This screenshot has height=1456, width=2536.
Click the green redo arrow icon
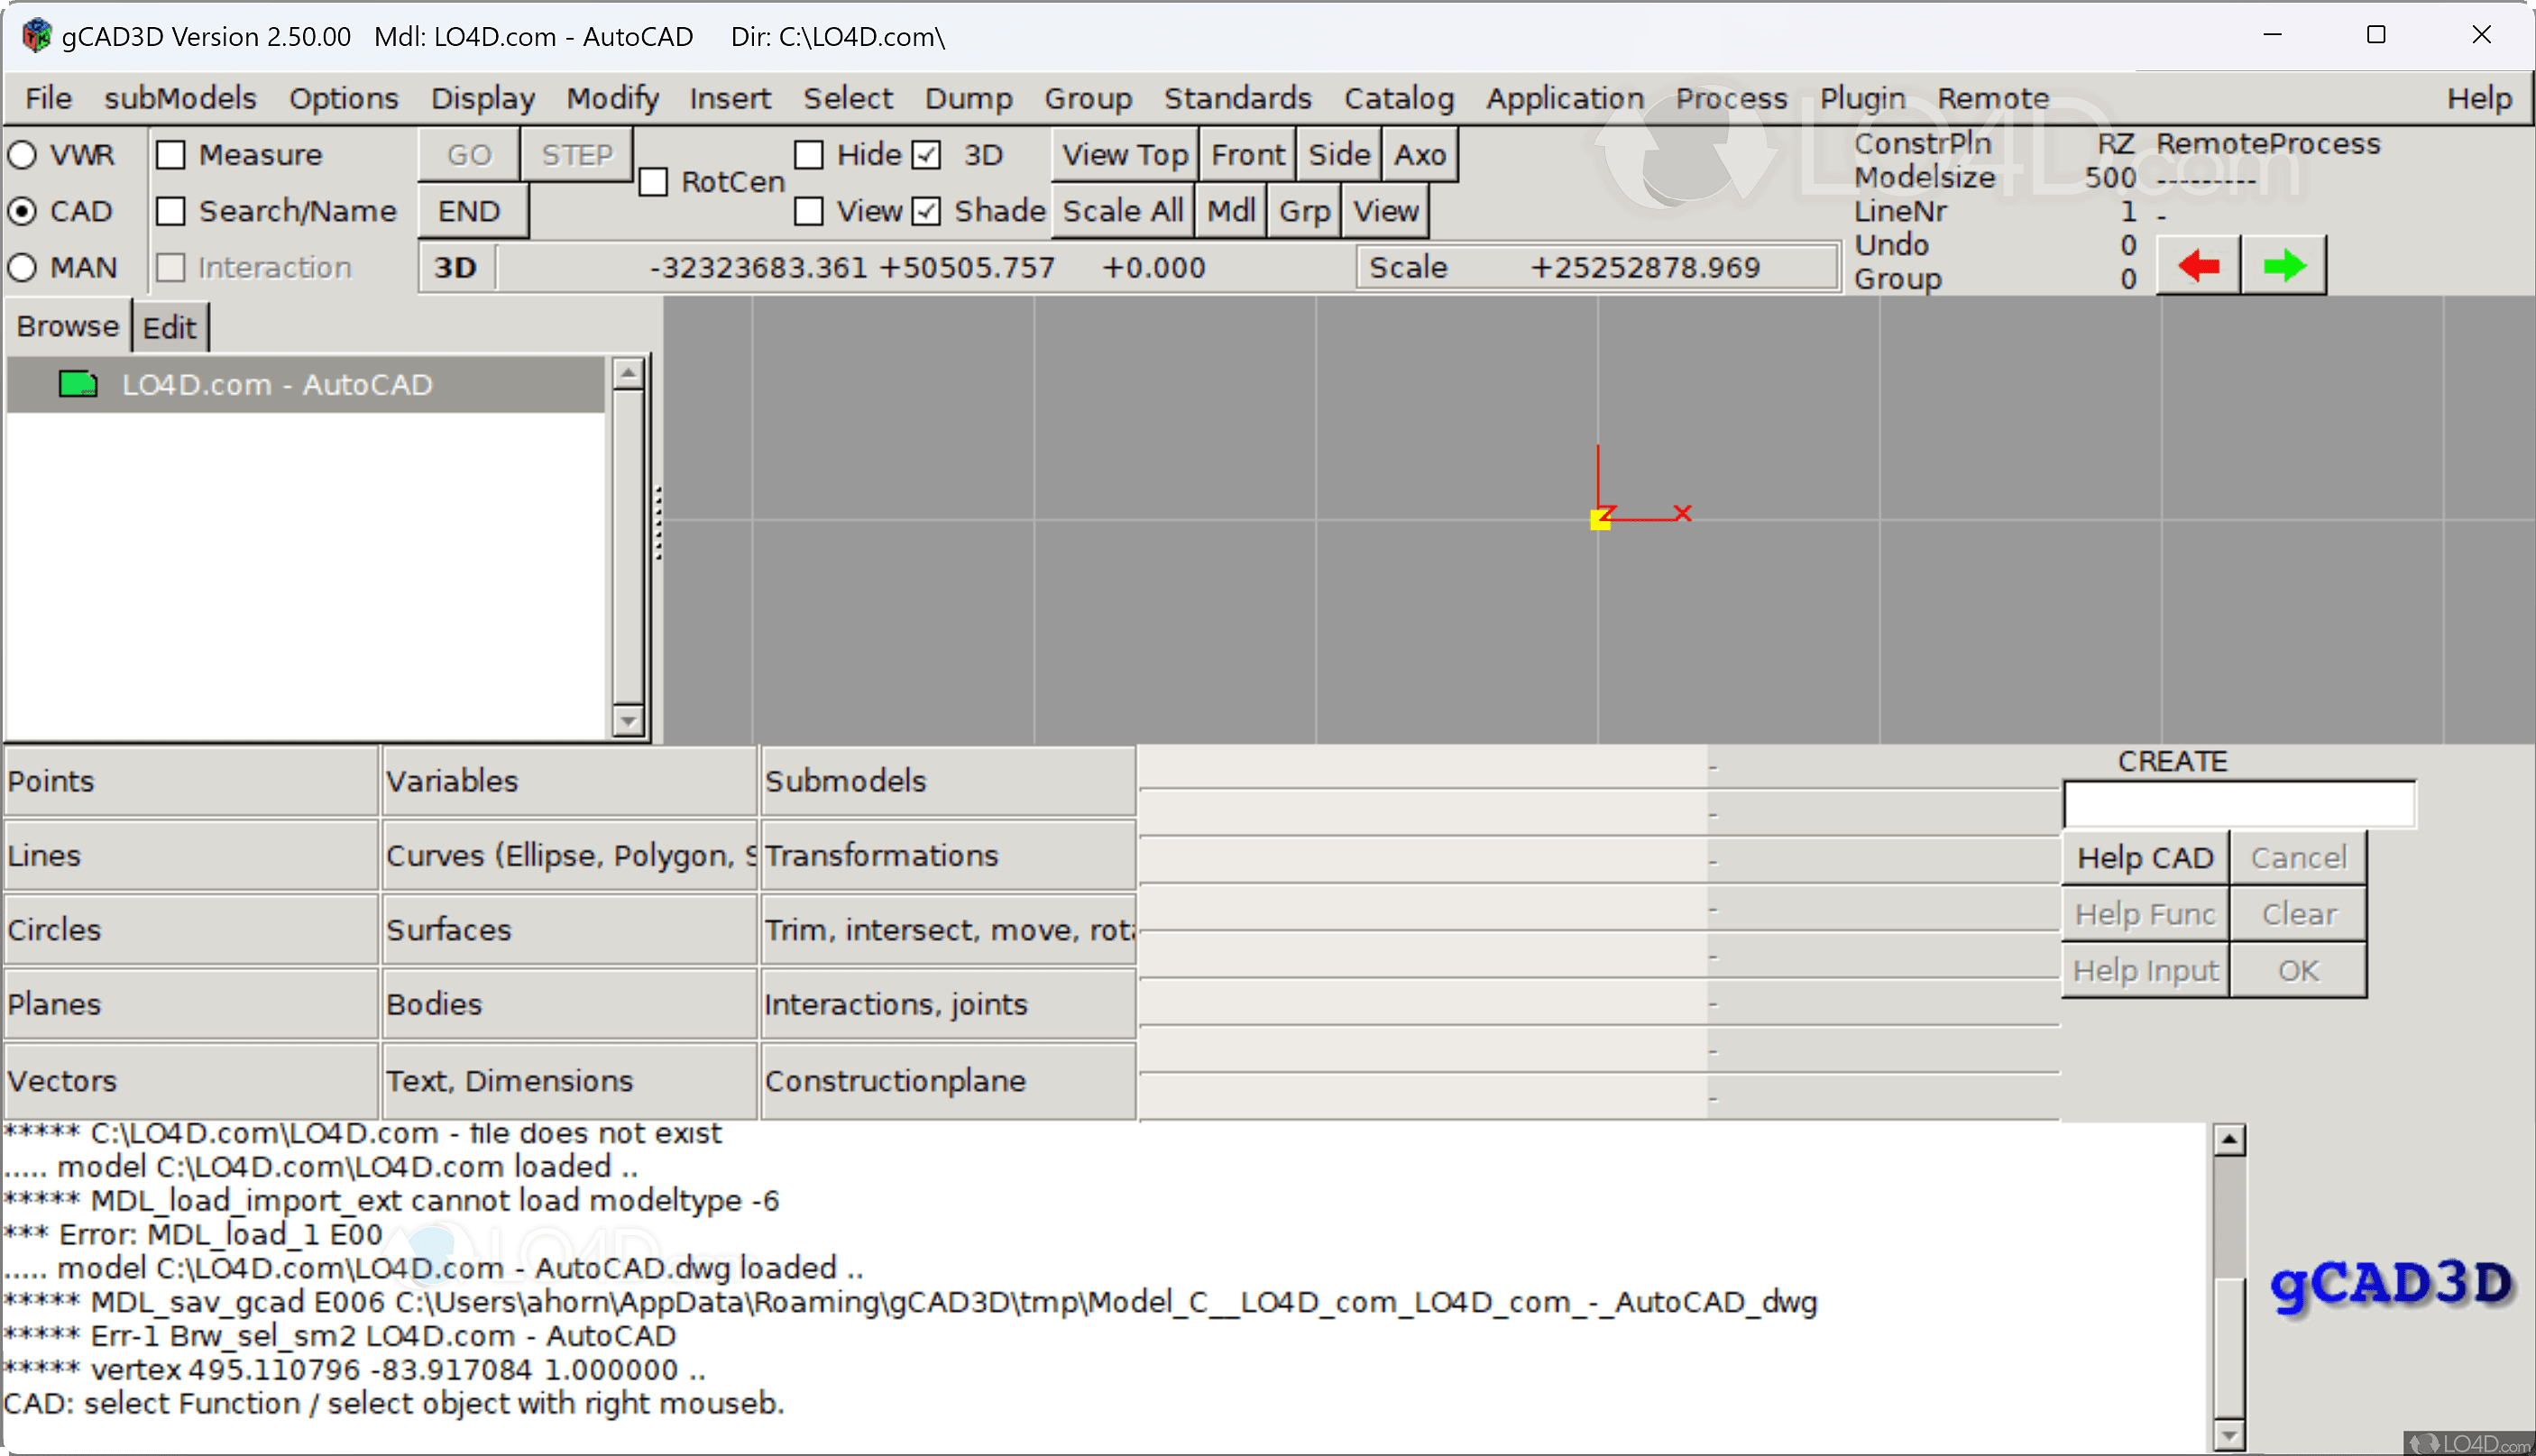click(x=2284, y=266)
